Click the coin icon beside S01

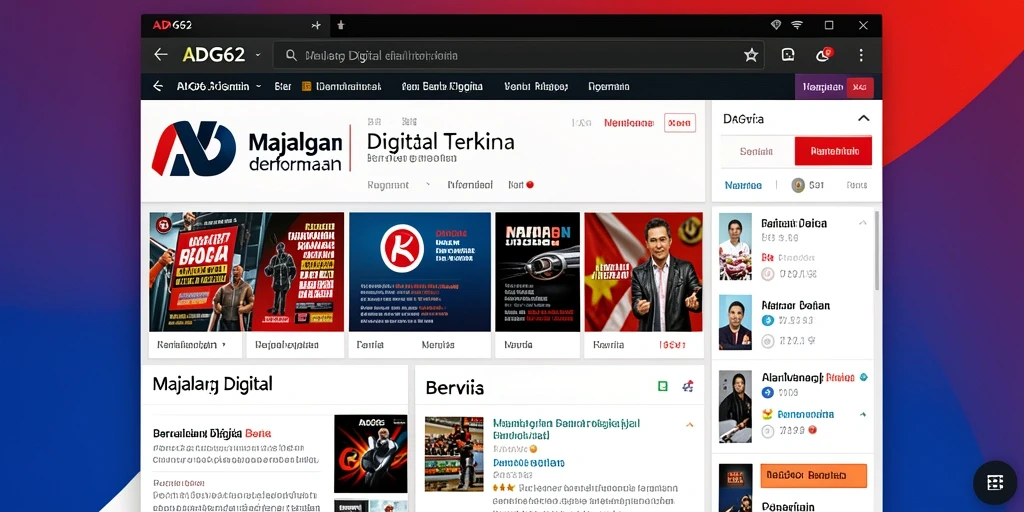(798, 185)
